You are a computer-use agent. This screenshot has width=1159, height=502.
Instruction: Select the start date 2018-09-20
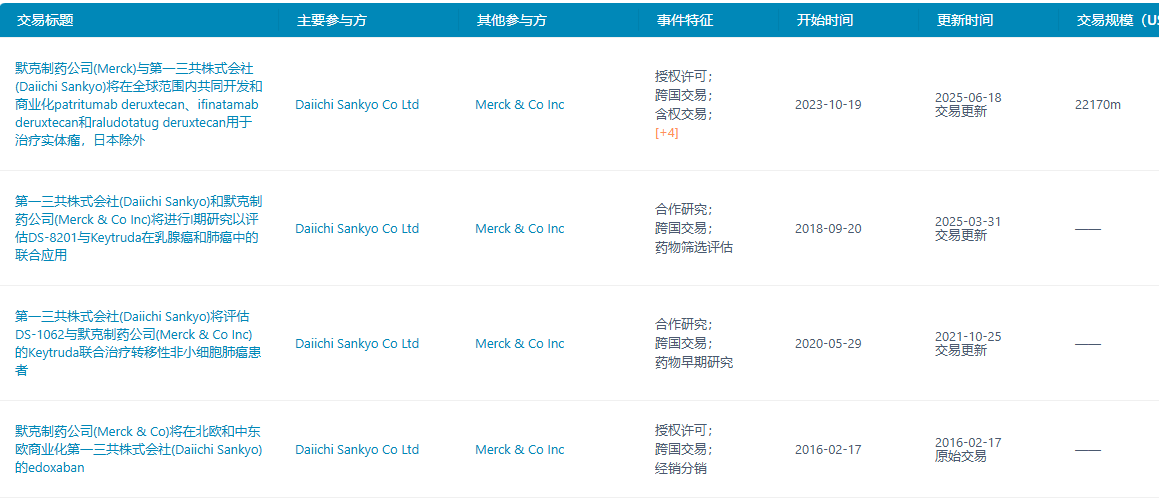828,229
